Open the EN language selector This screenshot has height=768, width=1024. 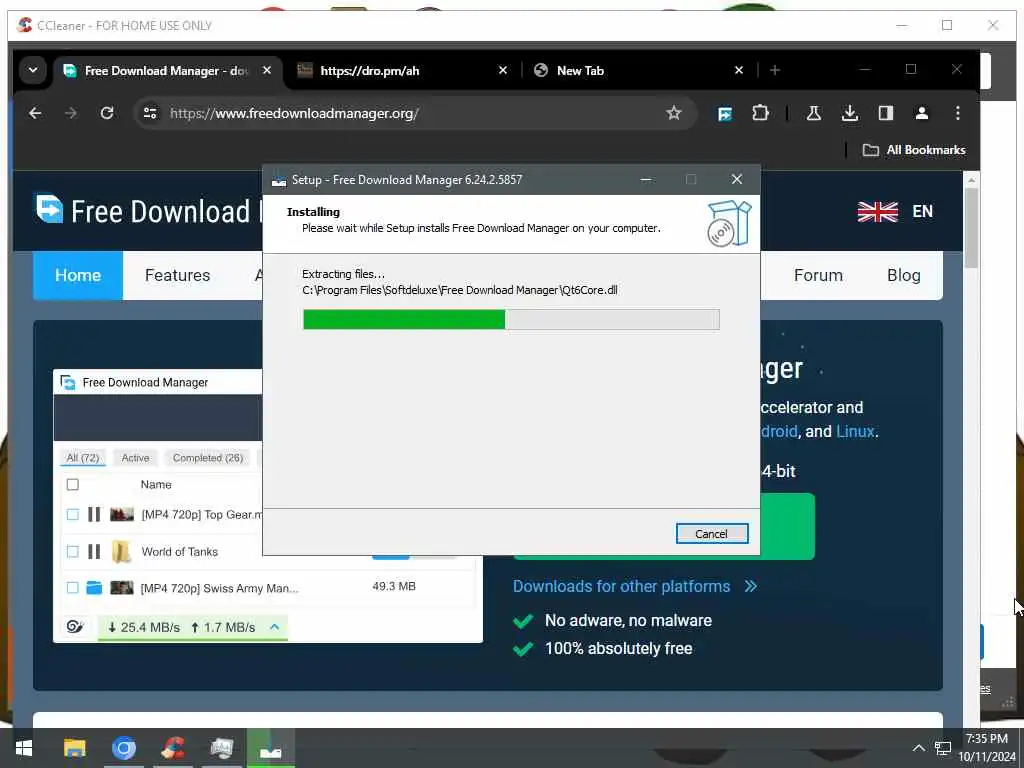[922, 212]
